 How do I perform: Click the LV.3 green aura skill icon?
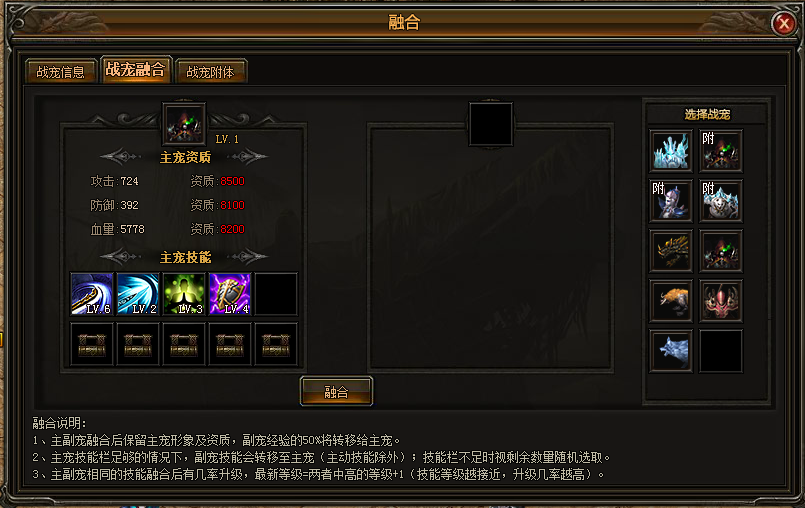tap(184, 294)
